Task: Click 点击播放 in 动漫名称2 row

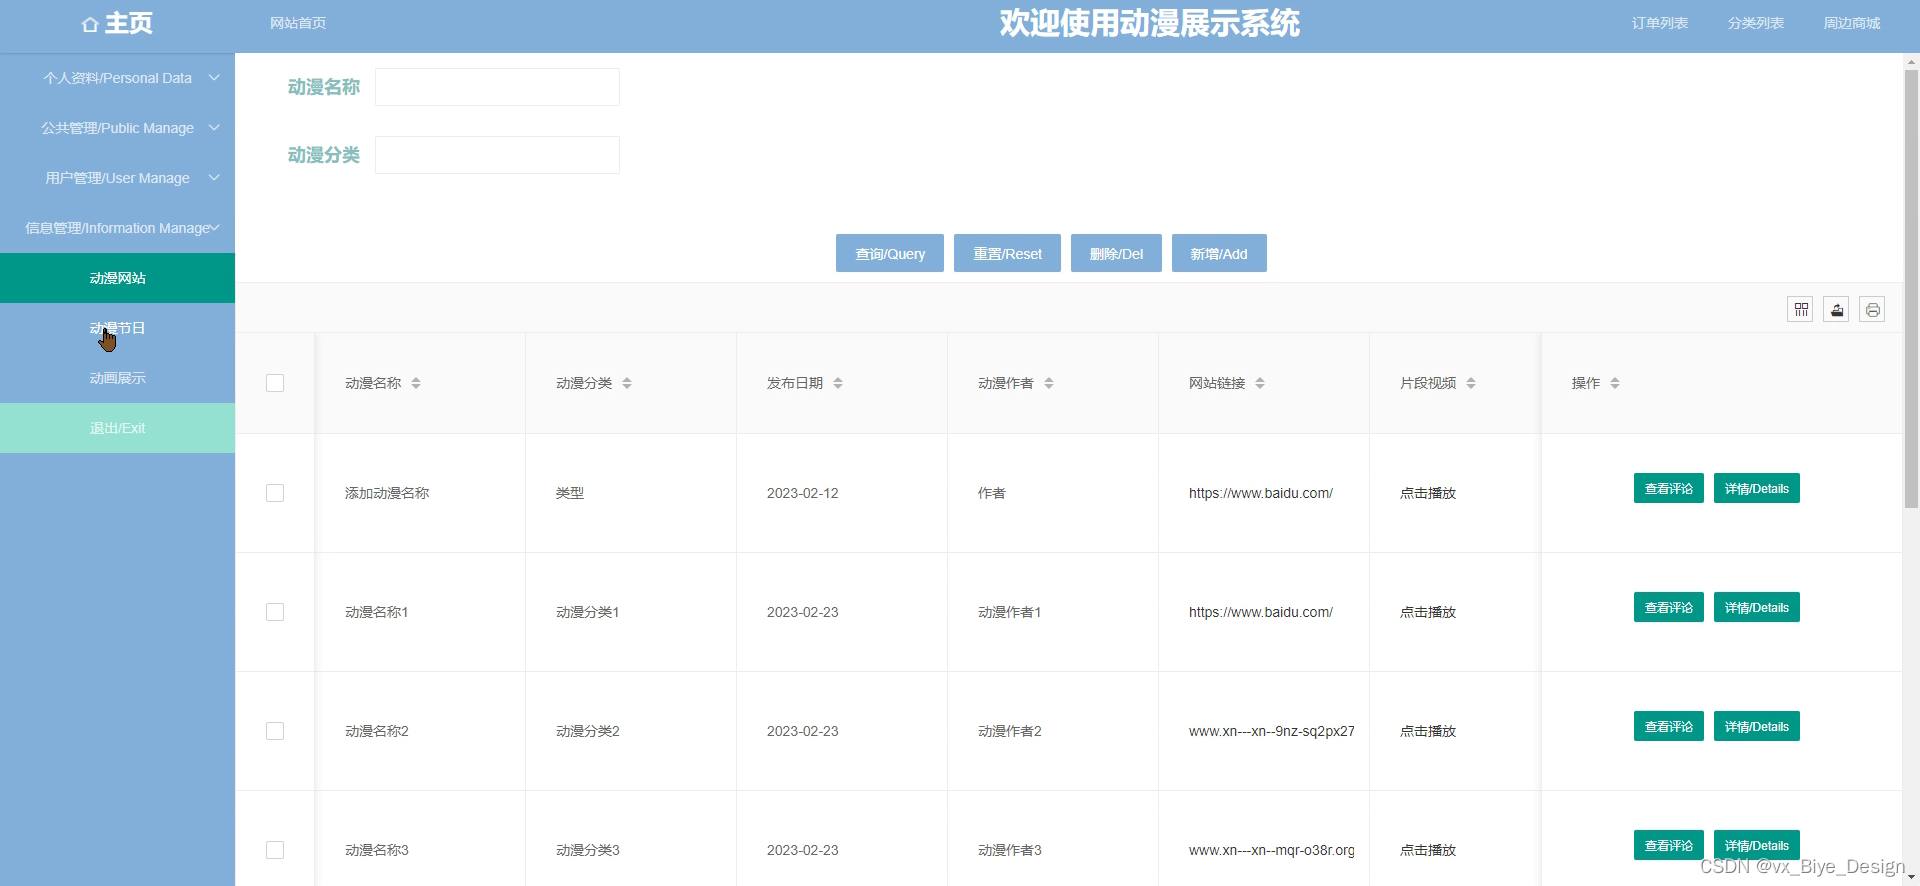Action: coord(1428,731)
